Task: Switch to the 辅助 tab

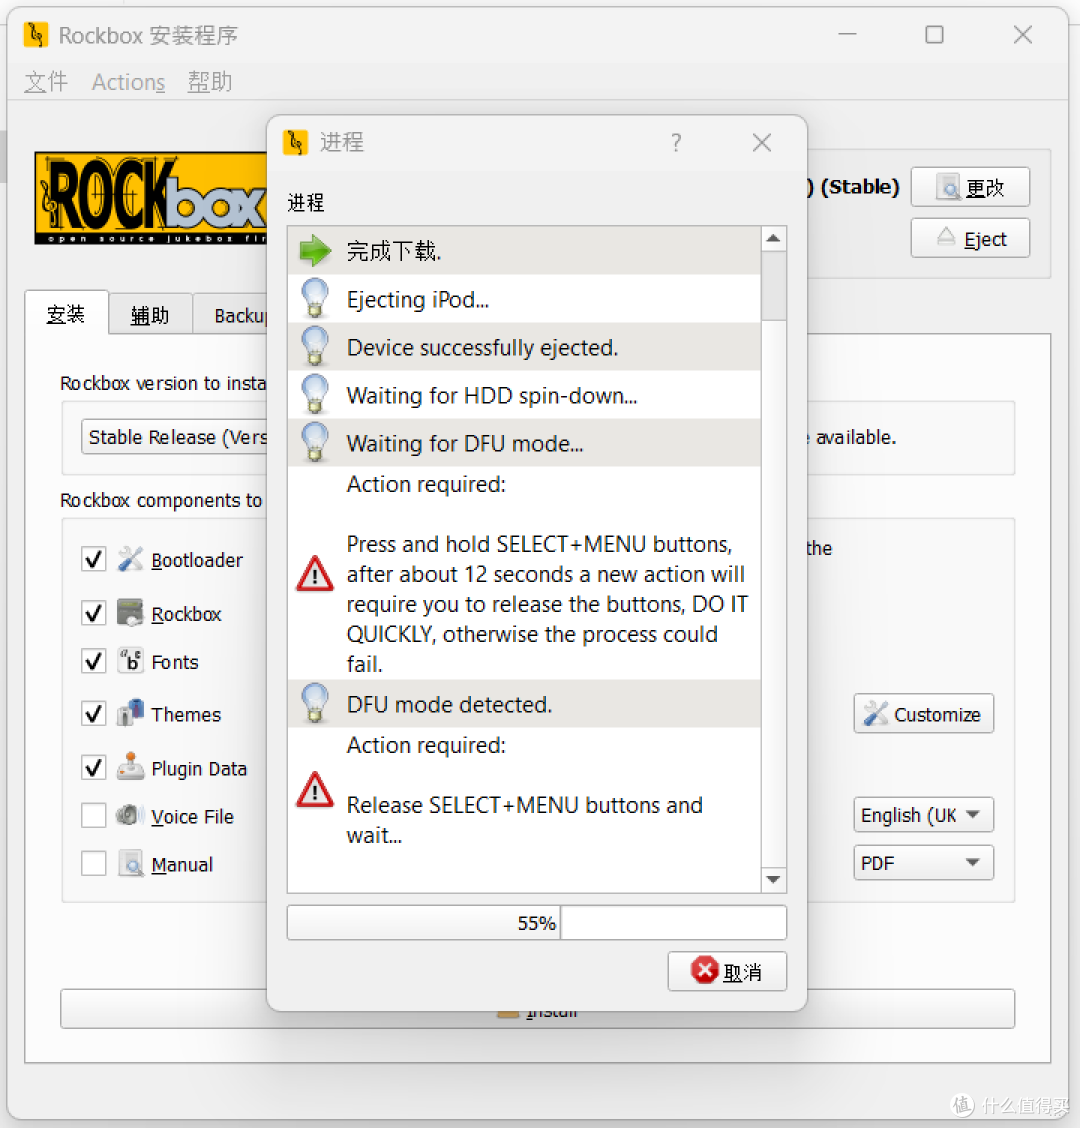Action: pyautogui.click(x=150, y=315)
